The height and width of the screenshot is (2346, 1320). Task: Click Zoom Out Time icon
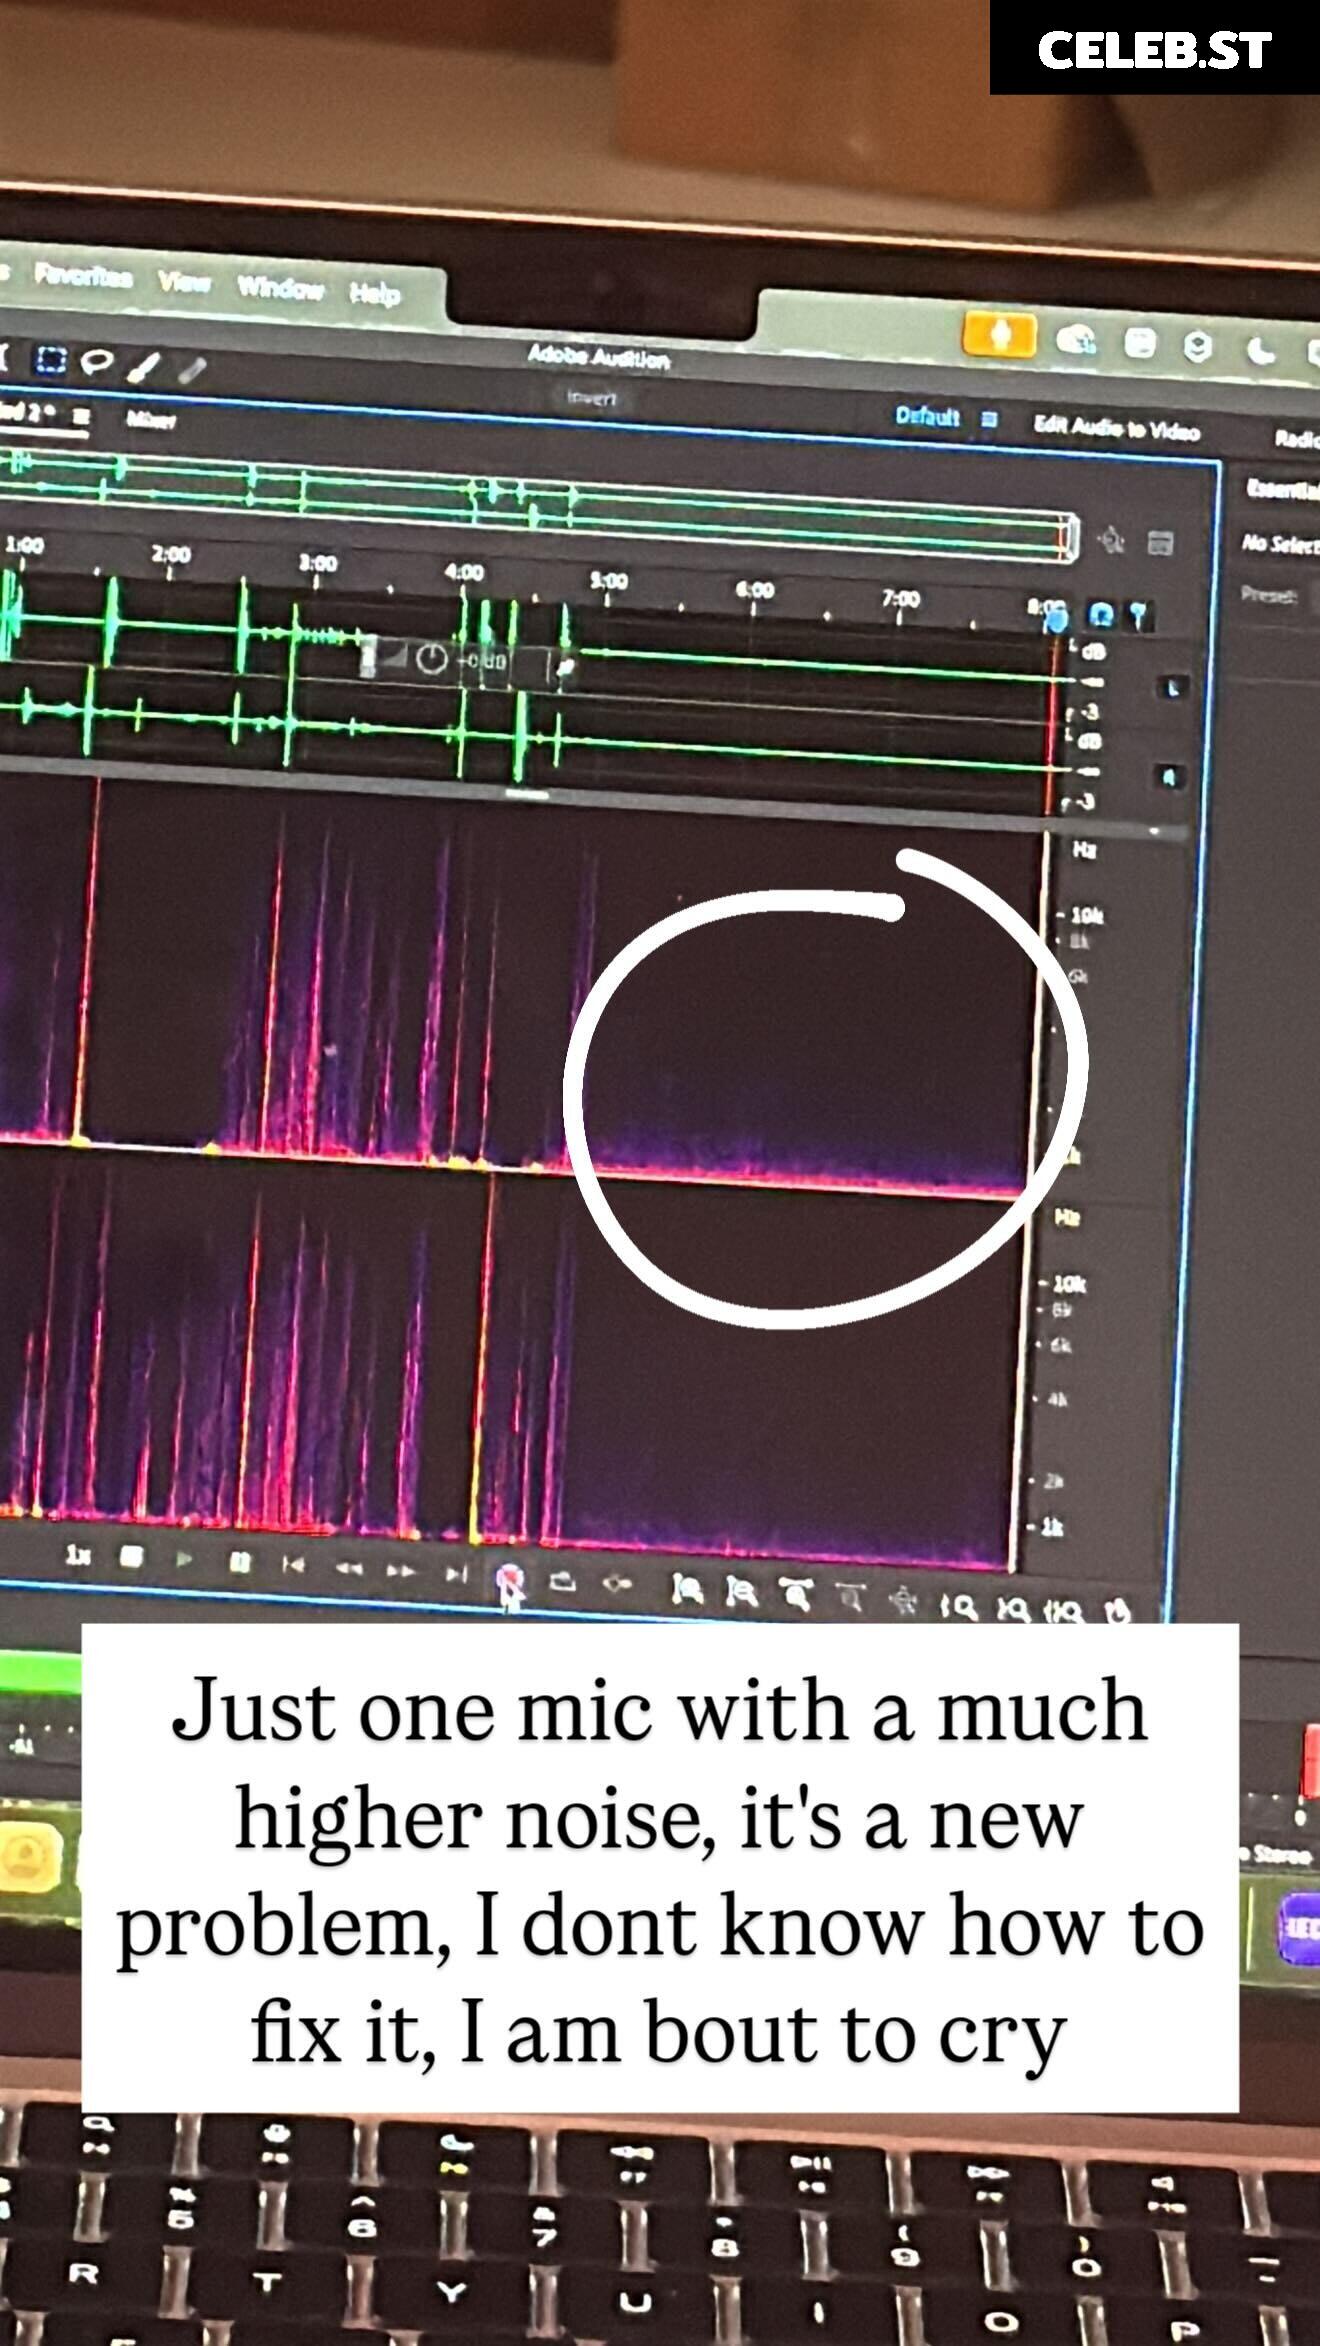[x=849, y=1599]
